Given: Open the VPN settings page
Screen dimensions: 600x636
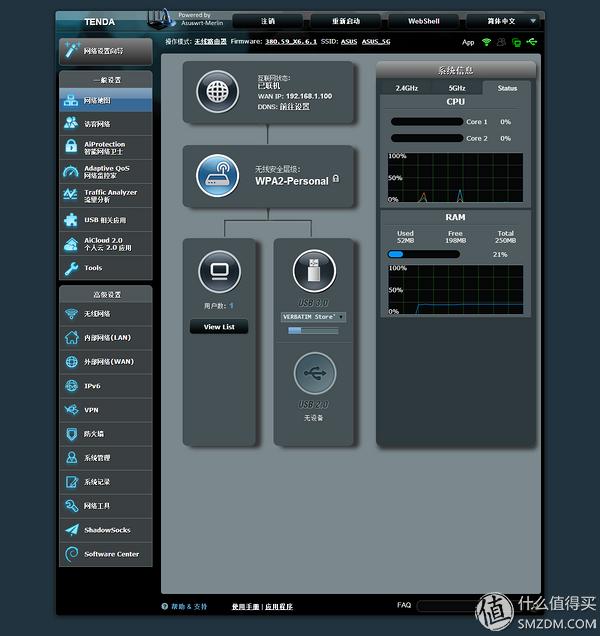Looking at the screenshot, I should click(x=105, y=410).
